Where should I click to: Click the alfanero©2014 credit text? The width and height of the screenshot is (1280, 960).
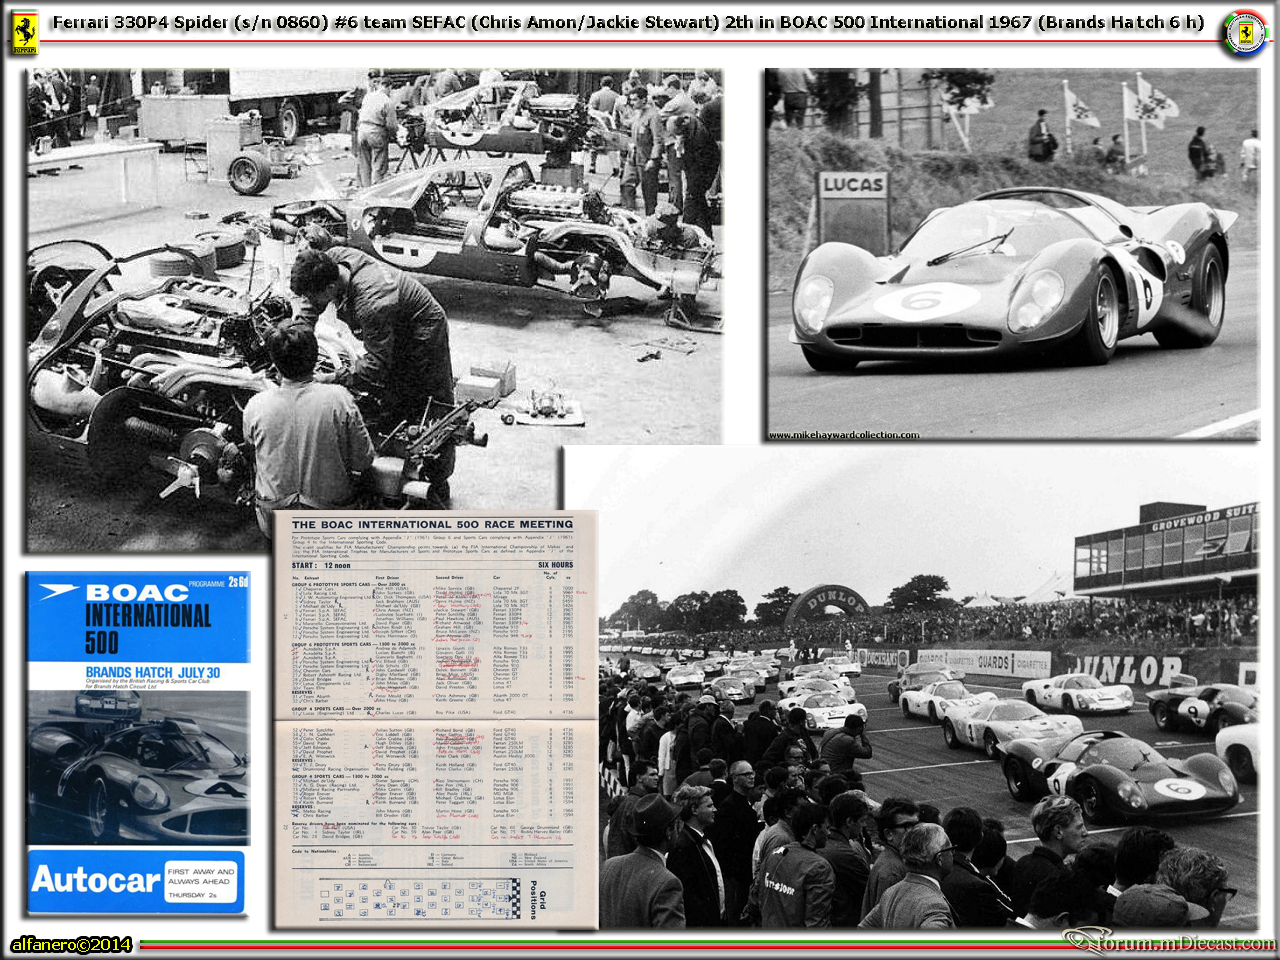(x=71, y=944)
